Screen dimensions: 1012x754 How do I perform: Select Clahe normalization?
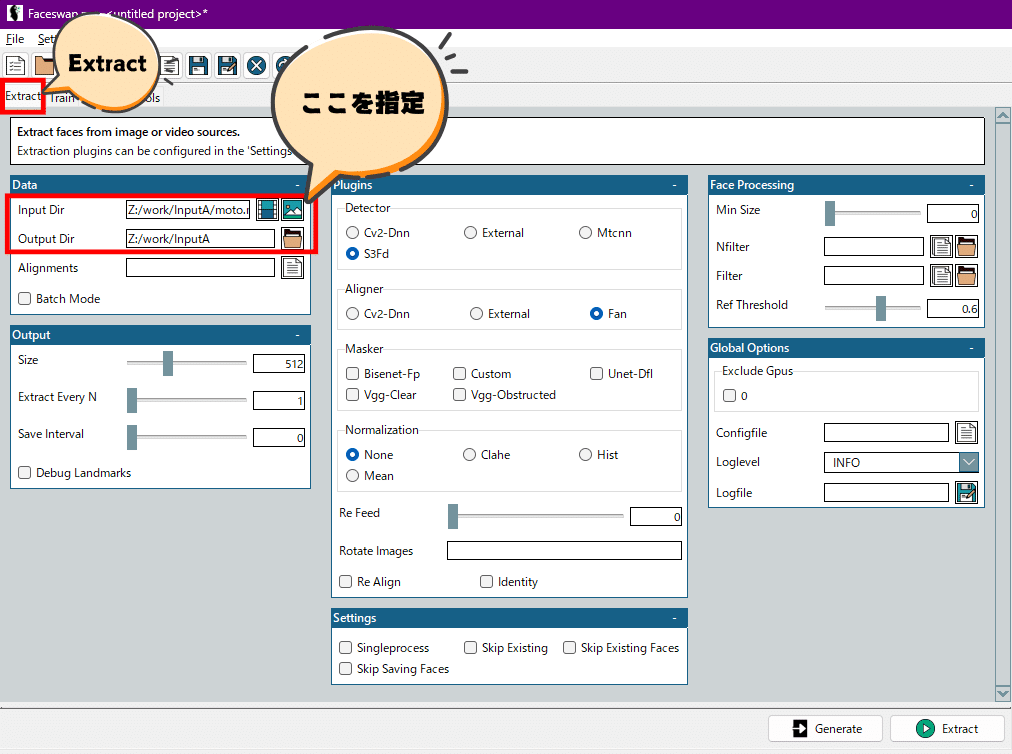point(469,454)
